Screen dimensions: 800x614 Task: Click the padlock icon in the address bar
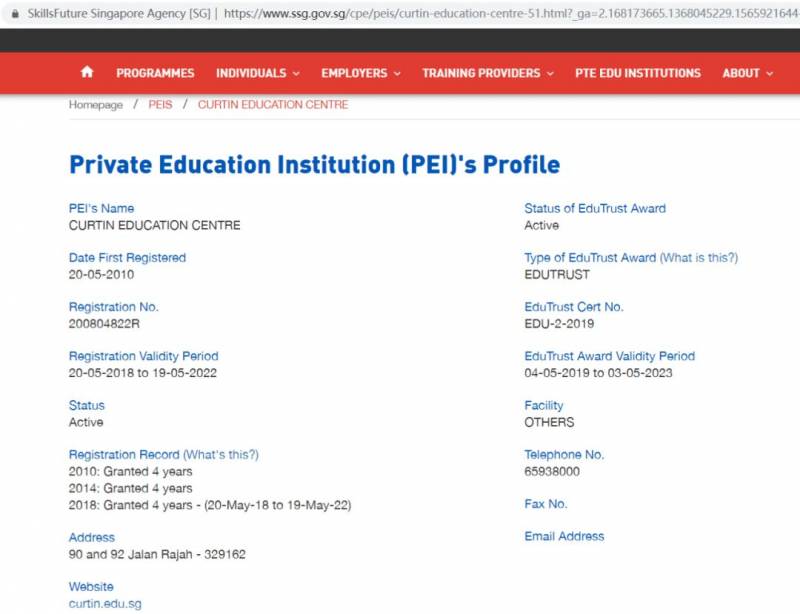click(x=14, y=14)
